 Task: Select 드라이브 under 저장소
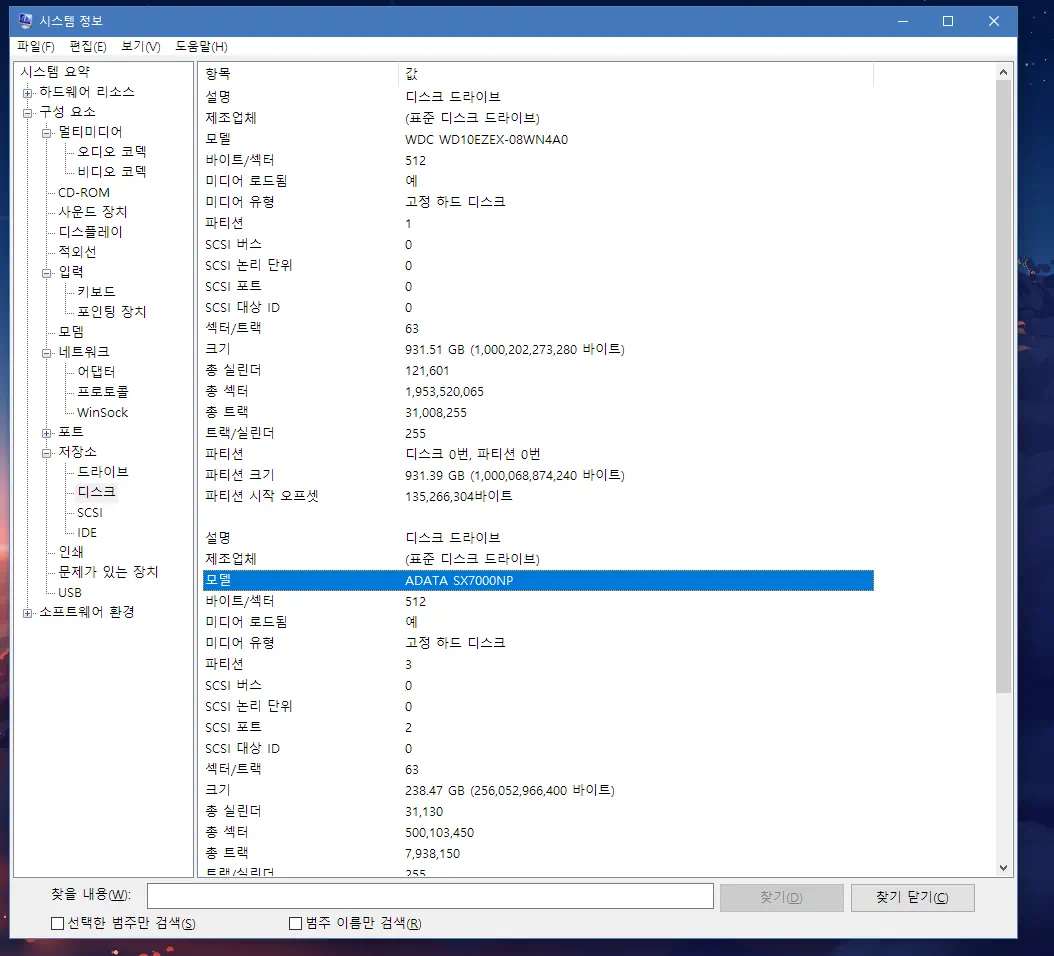pos(103,472)
